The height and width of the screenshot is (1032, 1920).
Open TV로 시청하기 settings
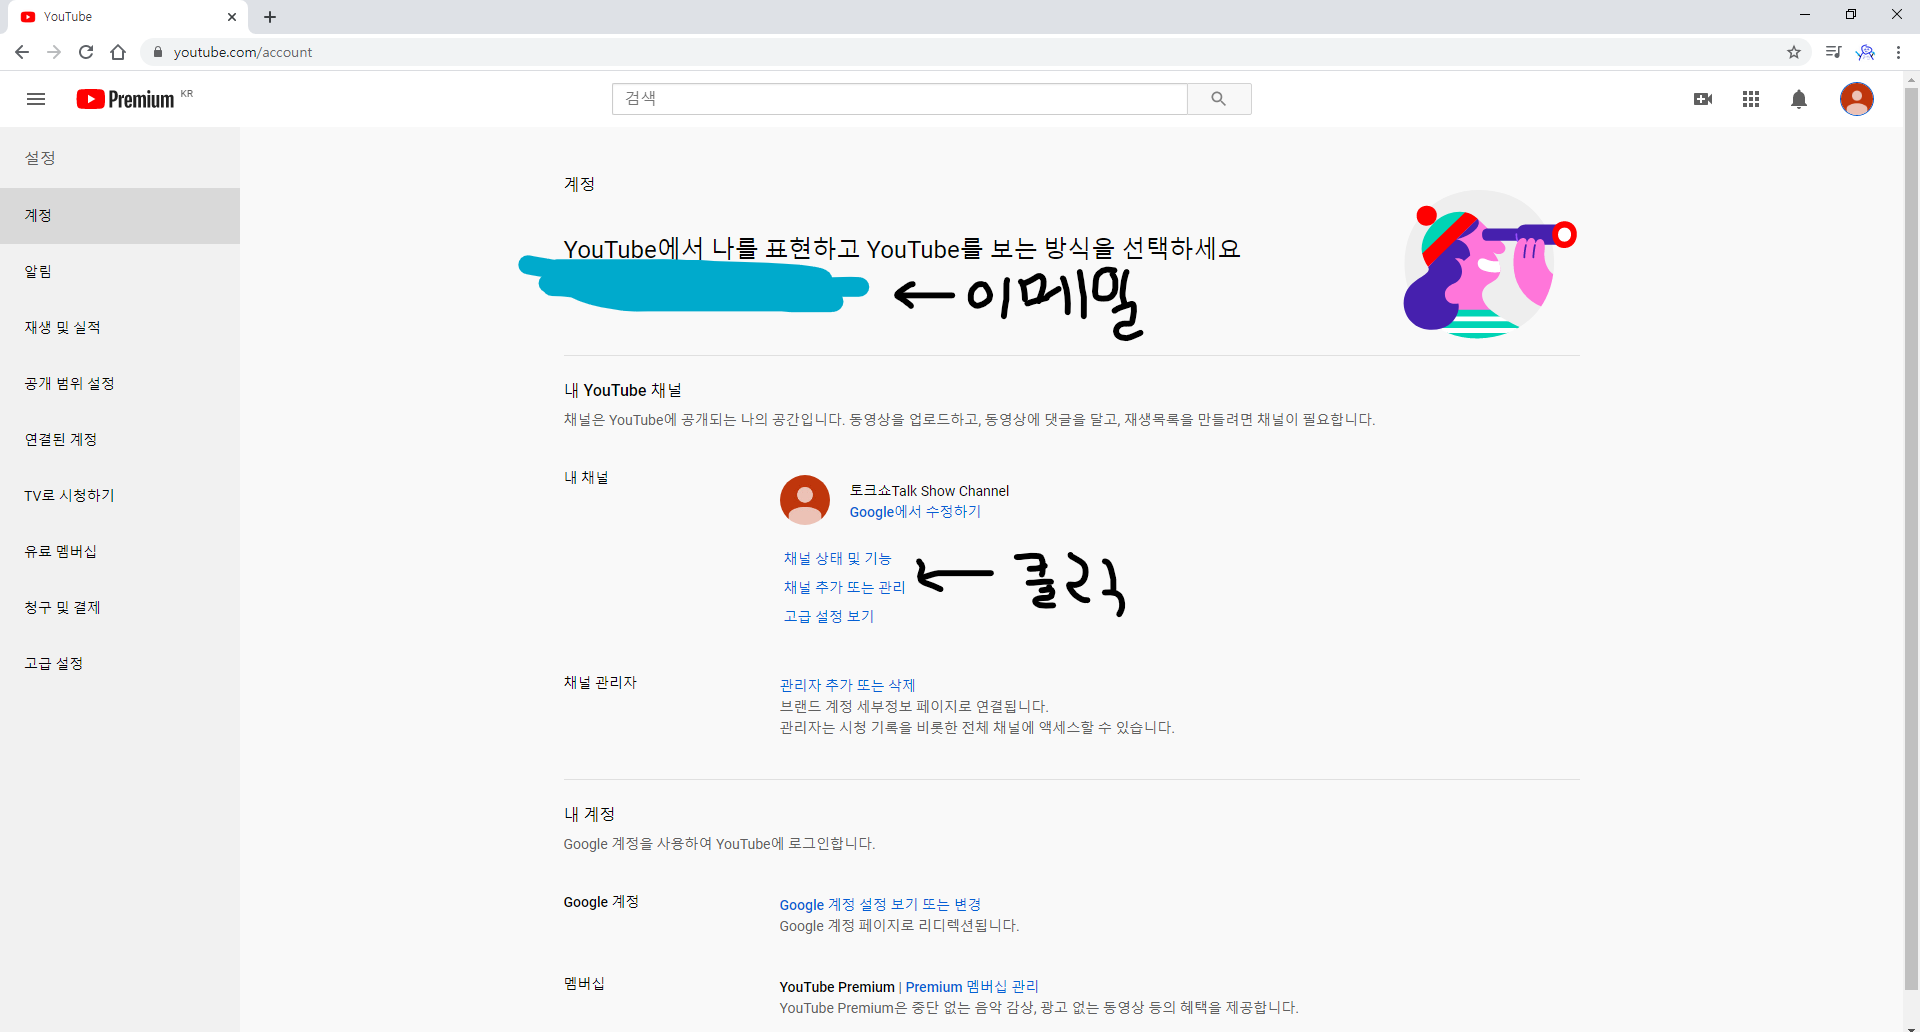pos(120,496)
